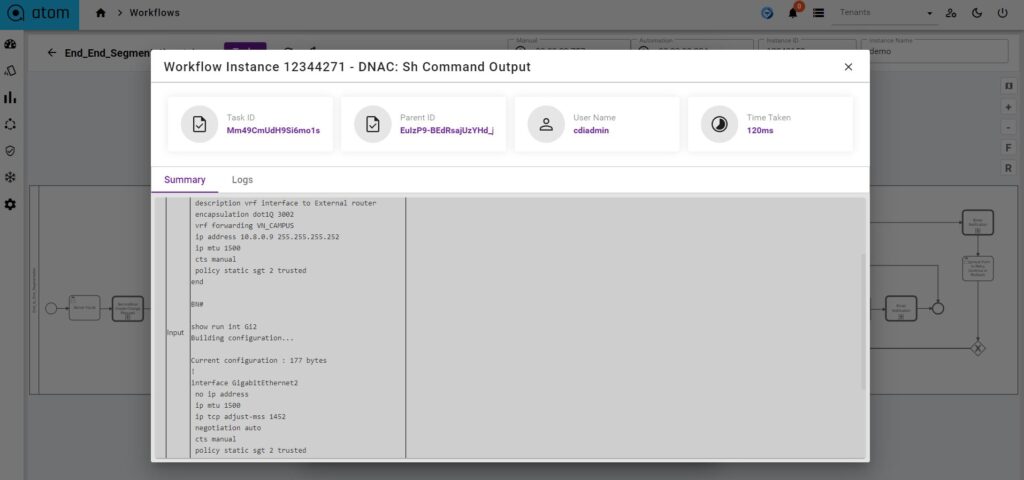
Task: Open the devices icon in the sidebar
Action: [x=10, y=71]
